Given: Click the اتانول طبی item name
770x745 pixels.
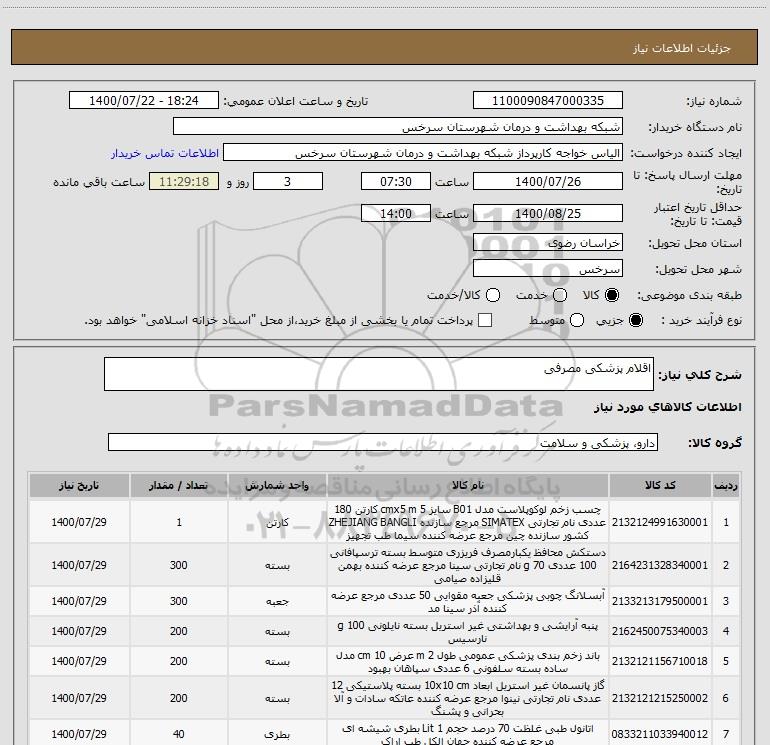Looking at the screenshot, I should (468, 734).
